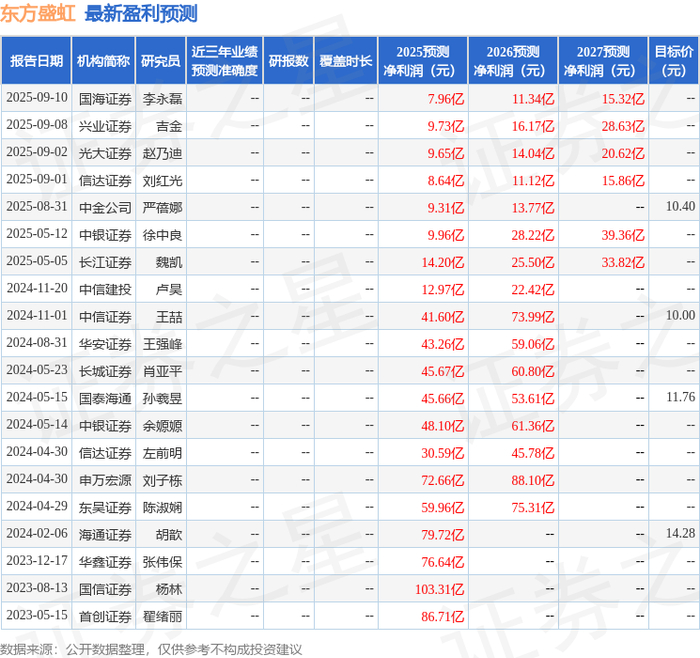The width and height of the screenshot is (700, 658).
Task: Click institution 长城证券
Action: click(x=105, y=371)
